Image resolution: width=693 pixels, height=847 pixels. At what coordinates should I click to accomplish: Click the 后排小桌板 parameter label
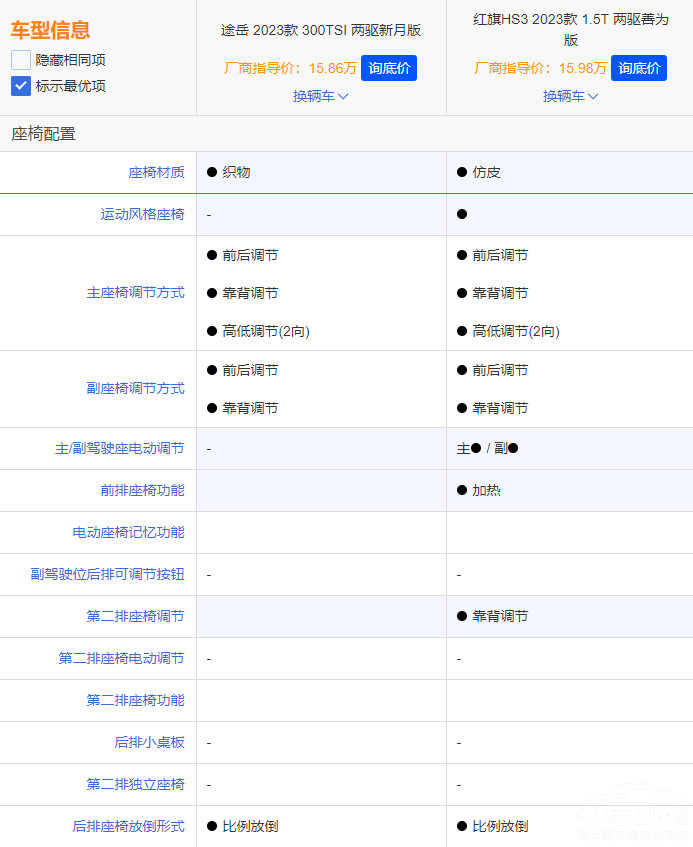coord(149,742)
